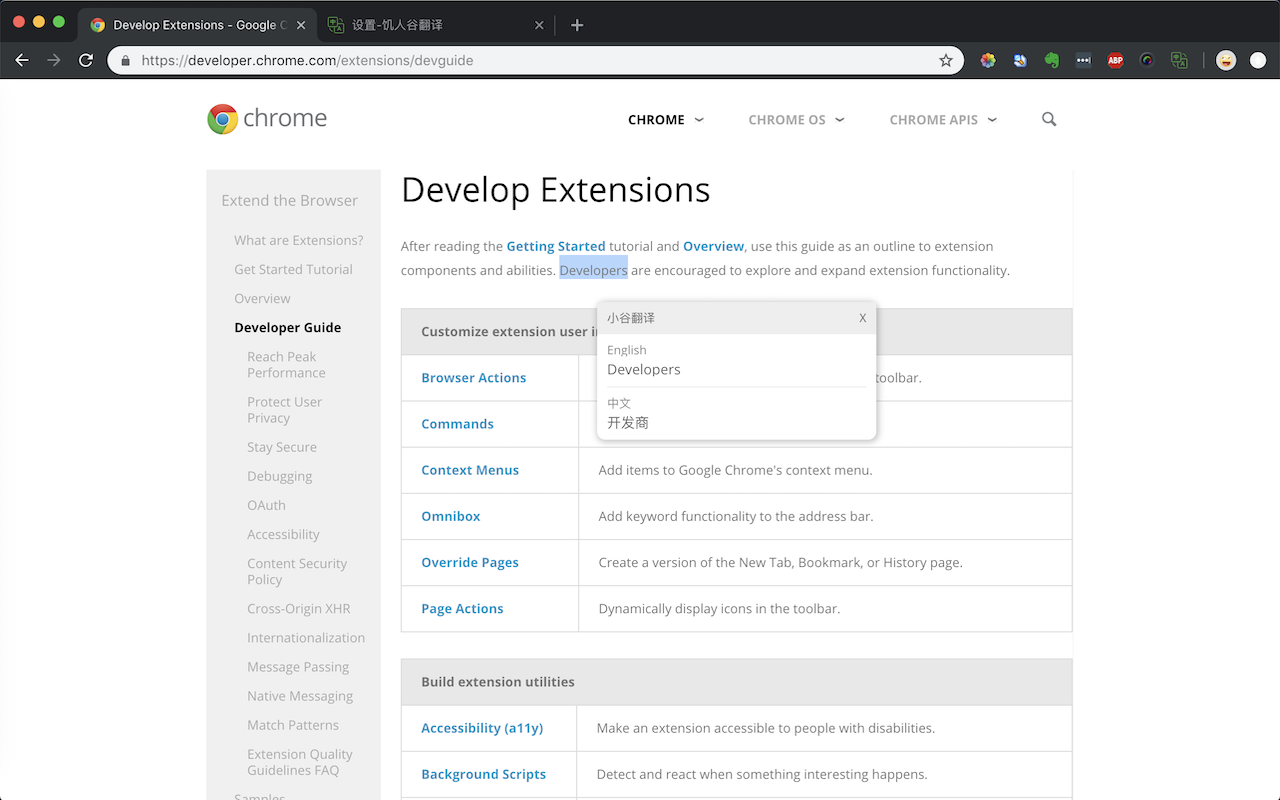This screenshot has height=800, width=1280.
Task: Open the Getting Started tutorial link
Action: (555, 246)
